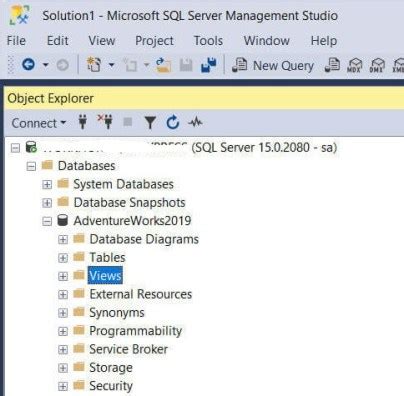Click the Filter funnel icon
This screenshot has height=396, width=404.
point(150,123)
